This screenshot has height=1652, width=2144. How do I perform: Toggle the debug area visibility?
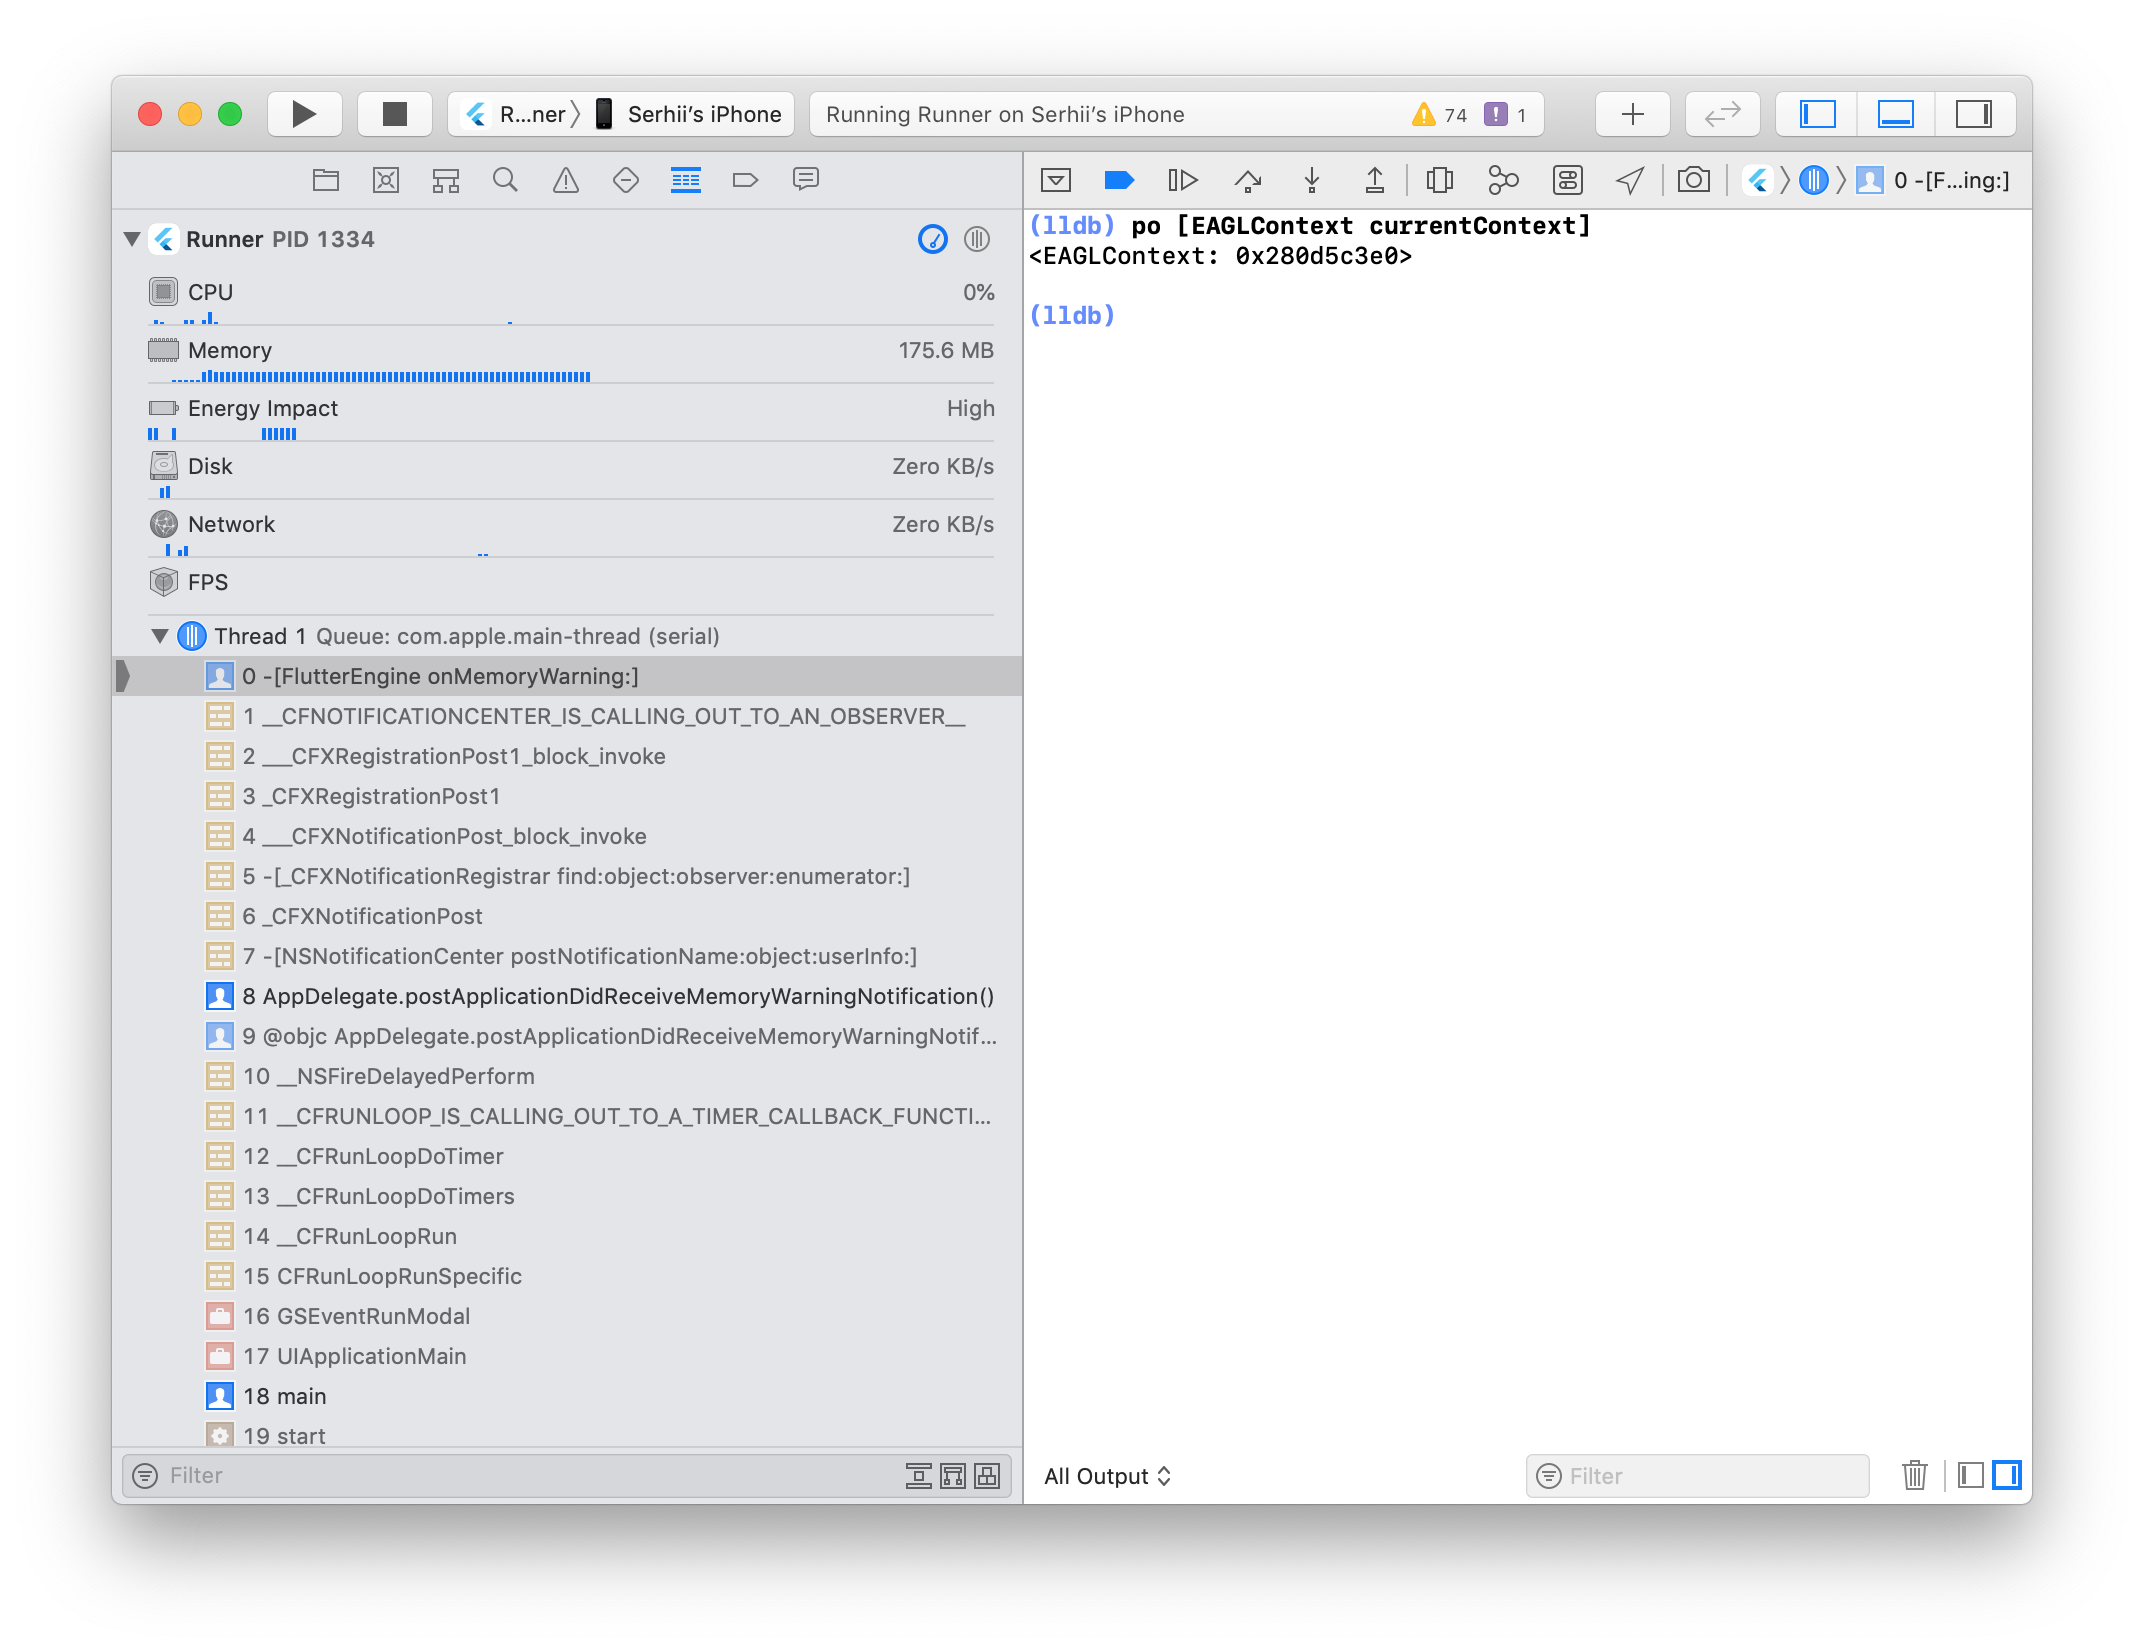click(1895, 114)
